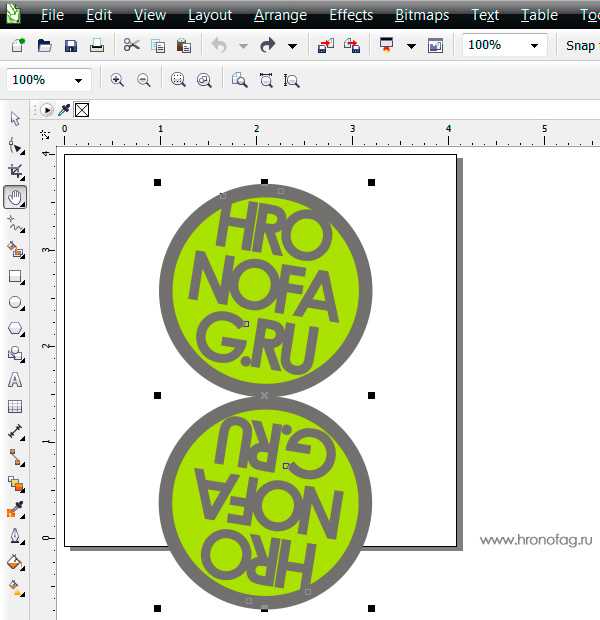Select the Fill bucket tool
The image size is (600, 620).
[x=15, y=562]
